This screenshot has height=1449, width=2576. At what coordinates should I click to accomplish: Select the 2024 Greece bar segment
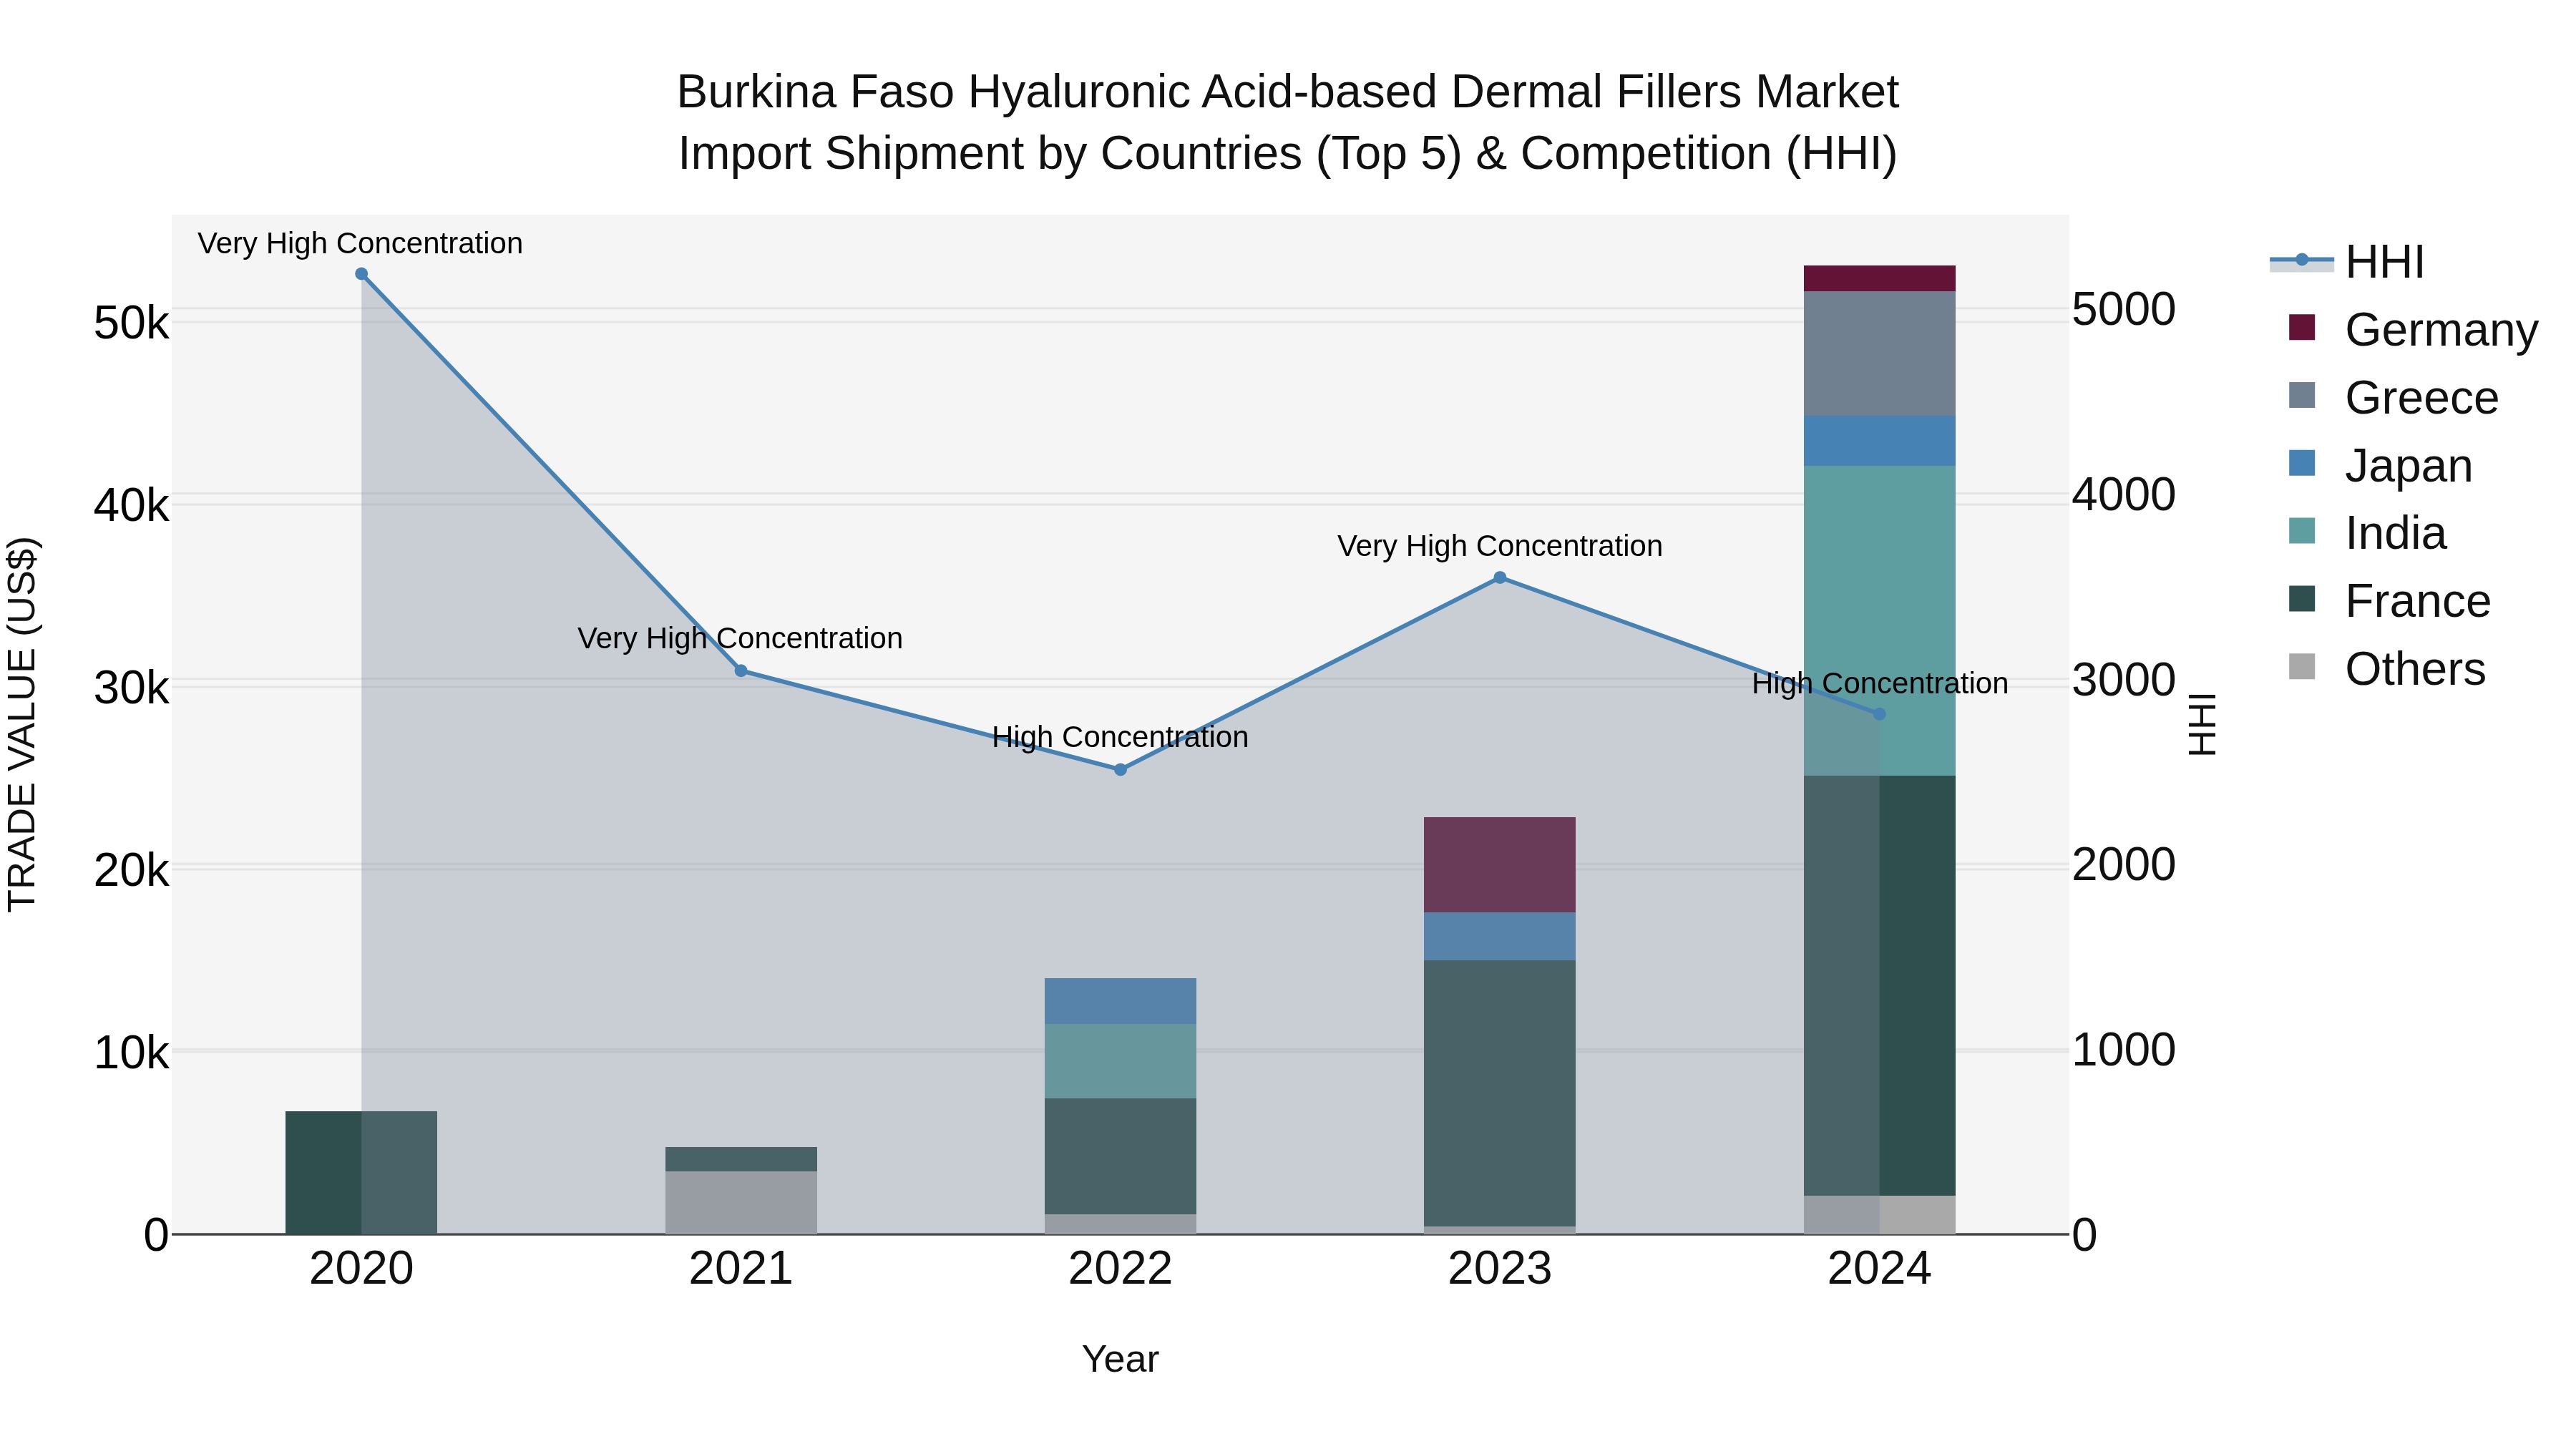(1879, 354)
